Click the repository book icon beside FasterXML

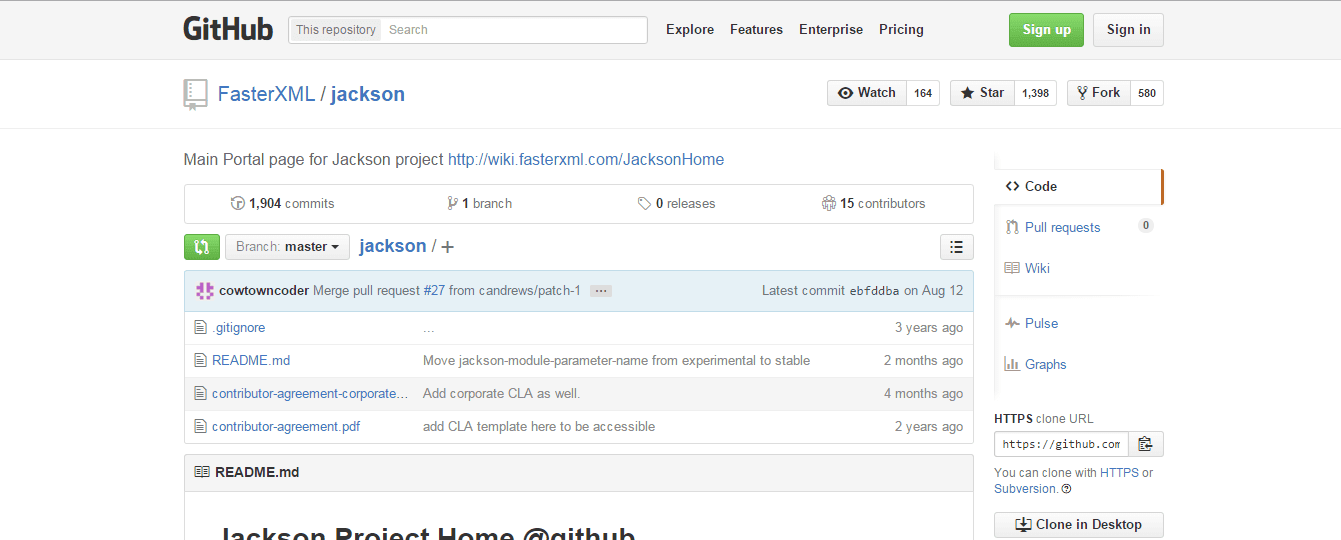point(196,94)
